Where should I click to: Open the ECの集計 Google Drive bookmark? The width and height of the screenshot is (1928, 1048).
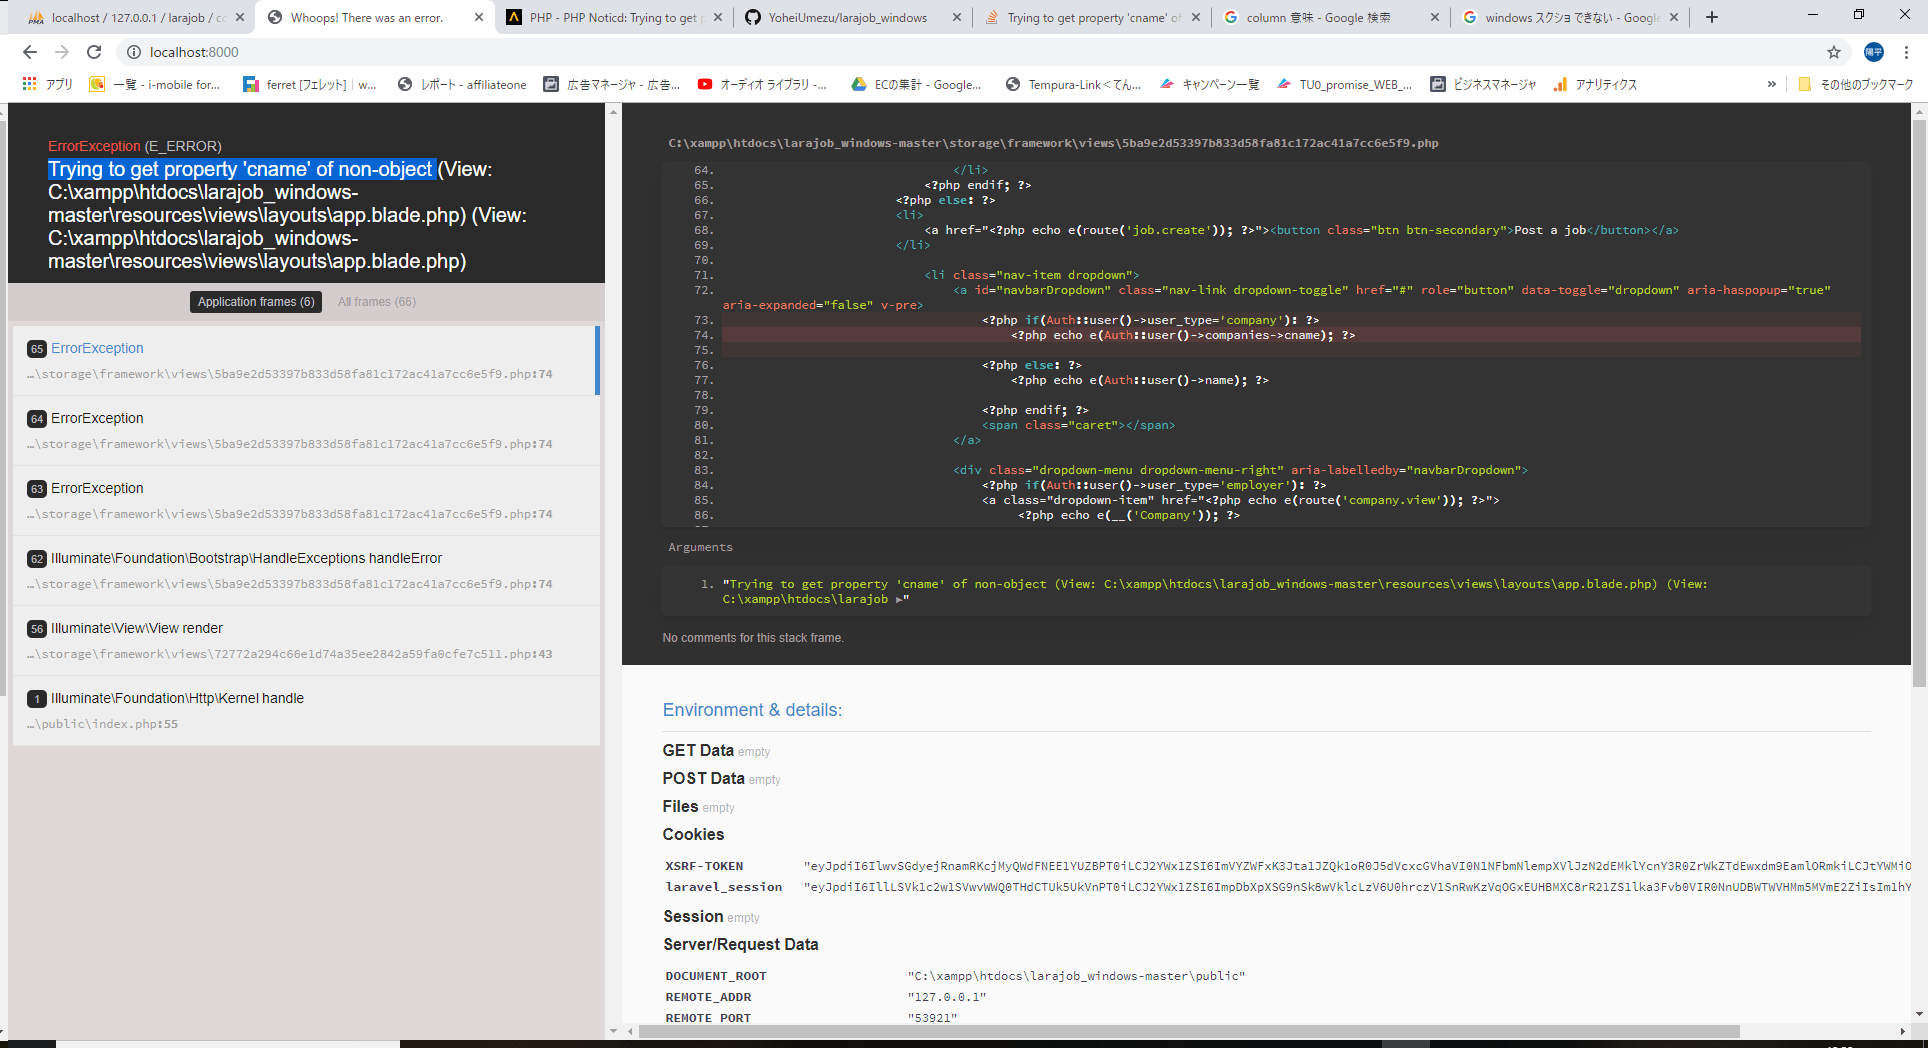[x=916, y=84]
